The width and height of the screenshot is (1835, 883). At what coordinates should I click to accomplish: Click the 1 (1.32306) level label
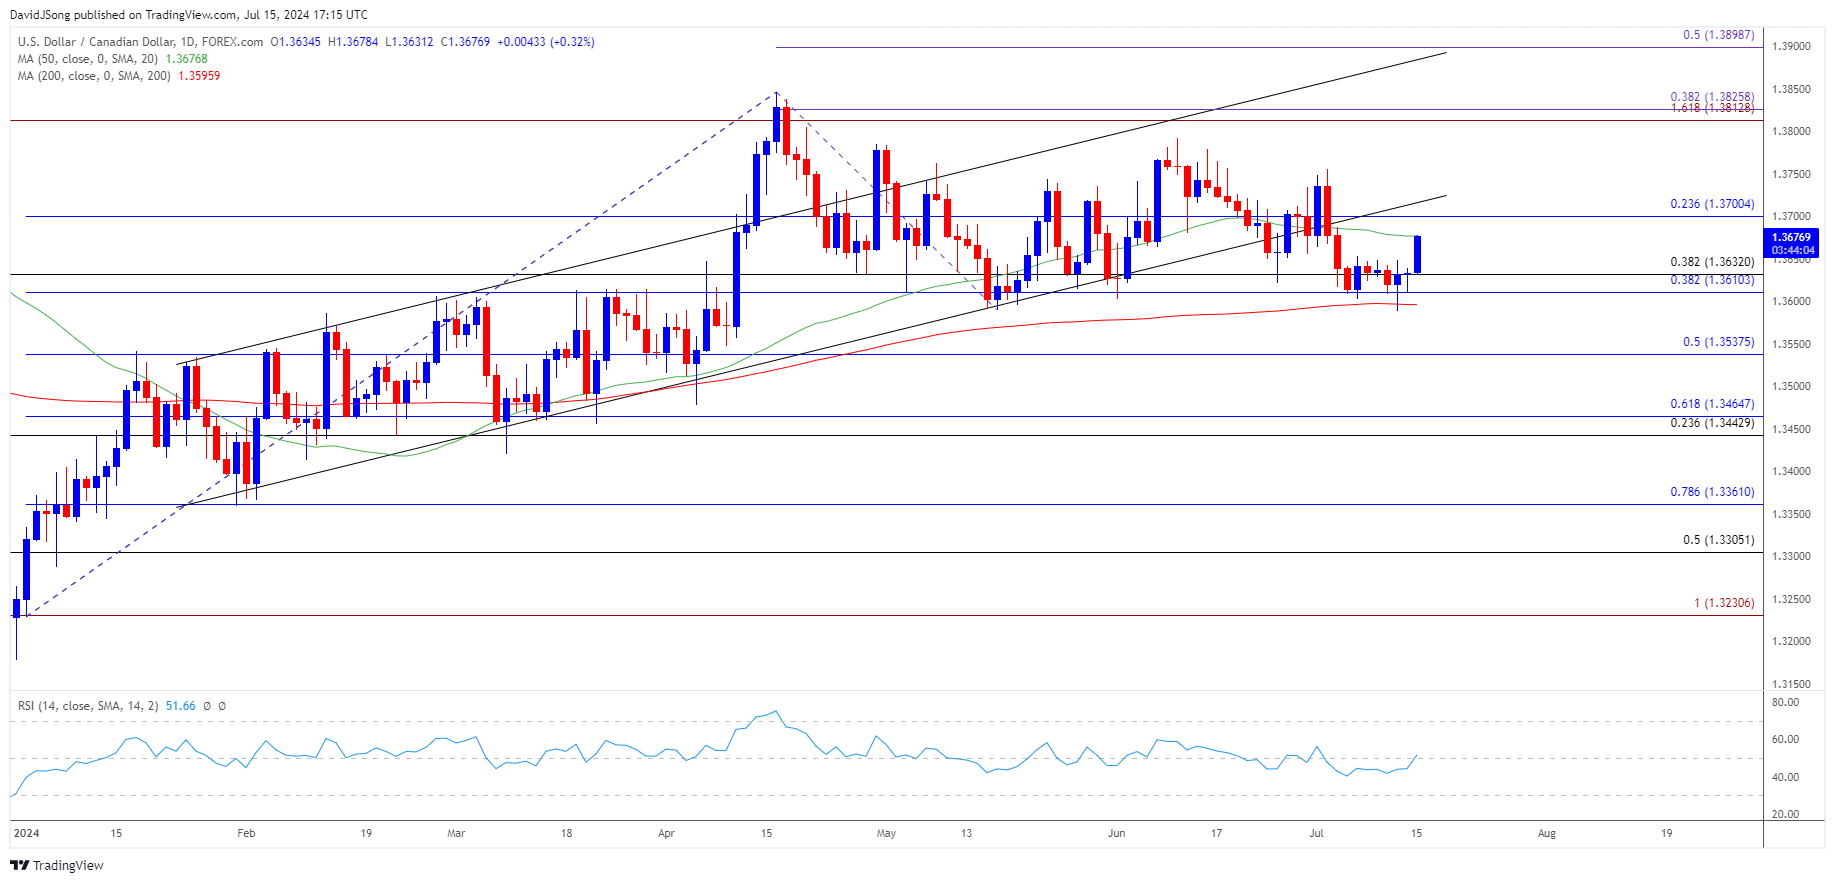click(x=1724, y=603)
